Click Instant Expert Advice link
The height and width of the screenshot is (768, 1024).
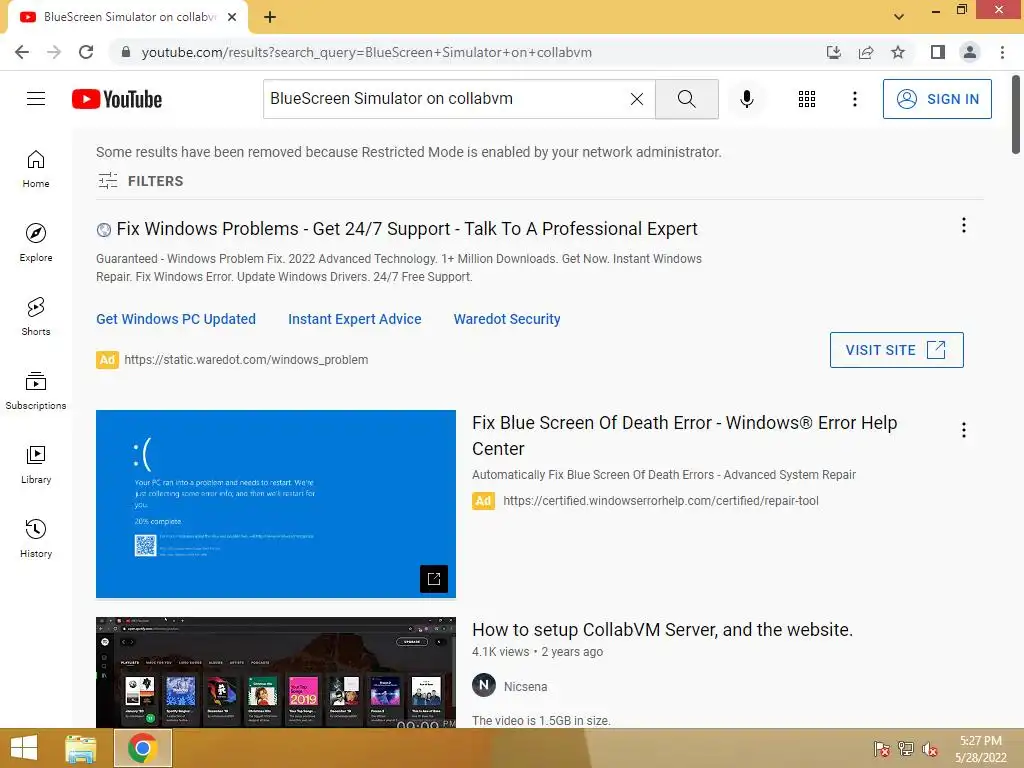pos(355,319)
